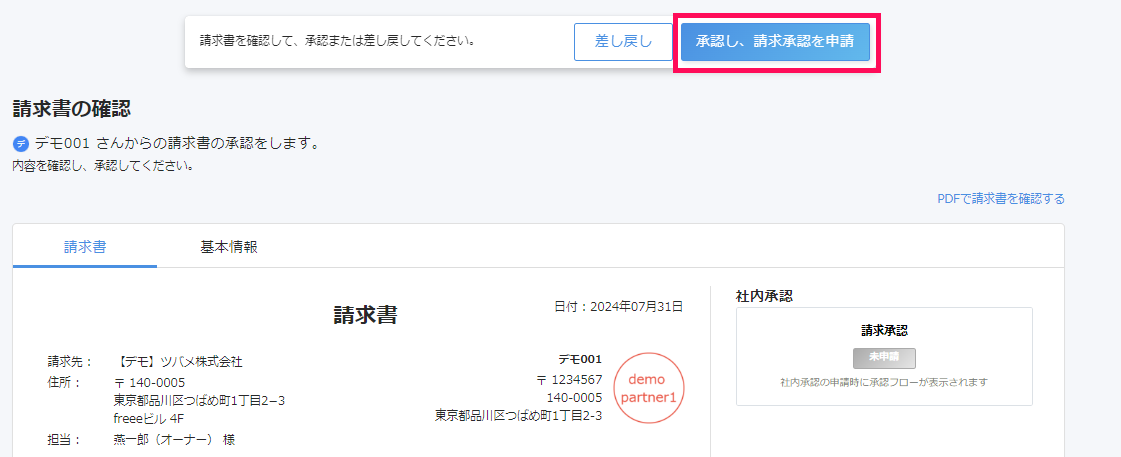1121x457 pixels.
Task: Open PDFで請求書を確認する link
Action: pos(1000,199)
